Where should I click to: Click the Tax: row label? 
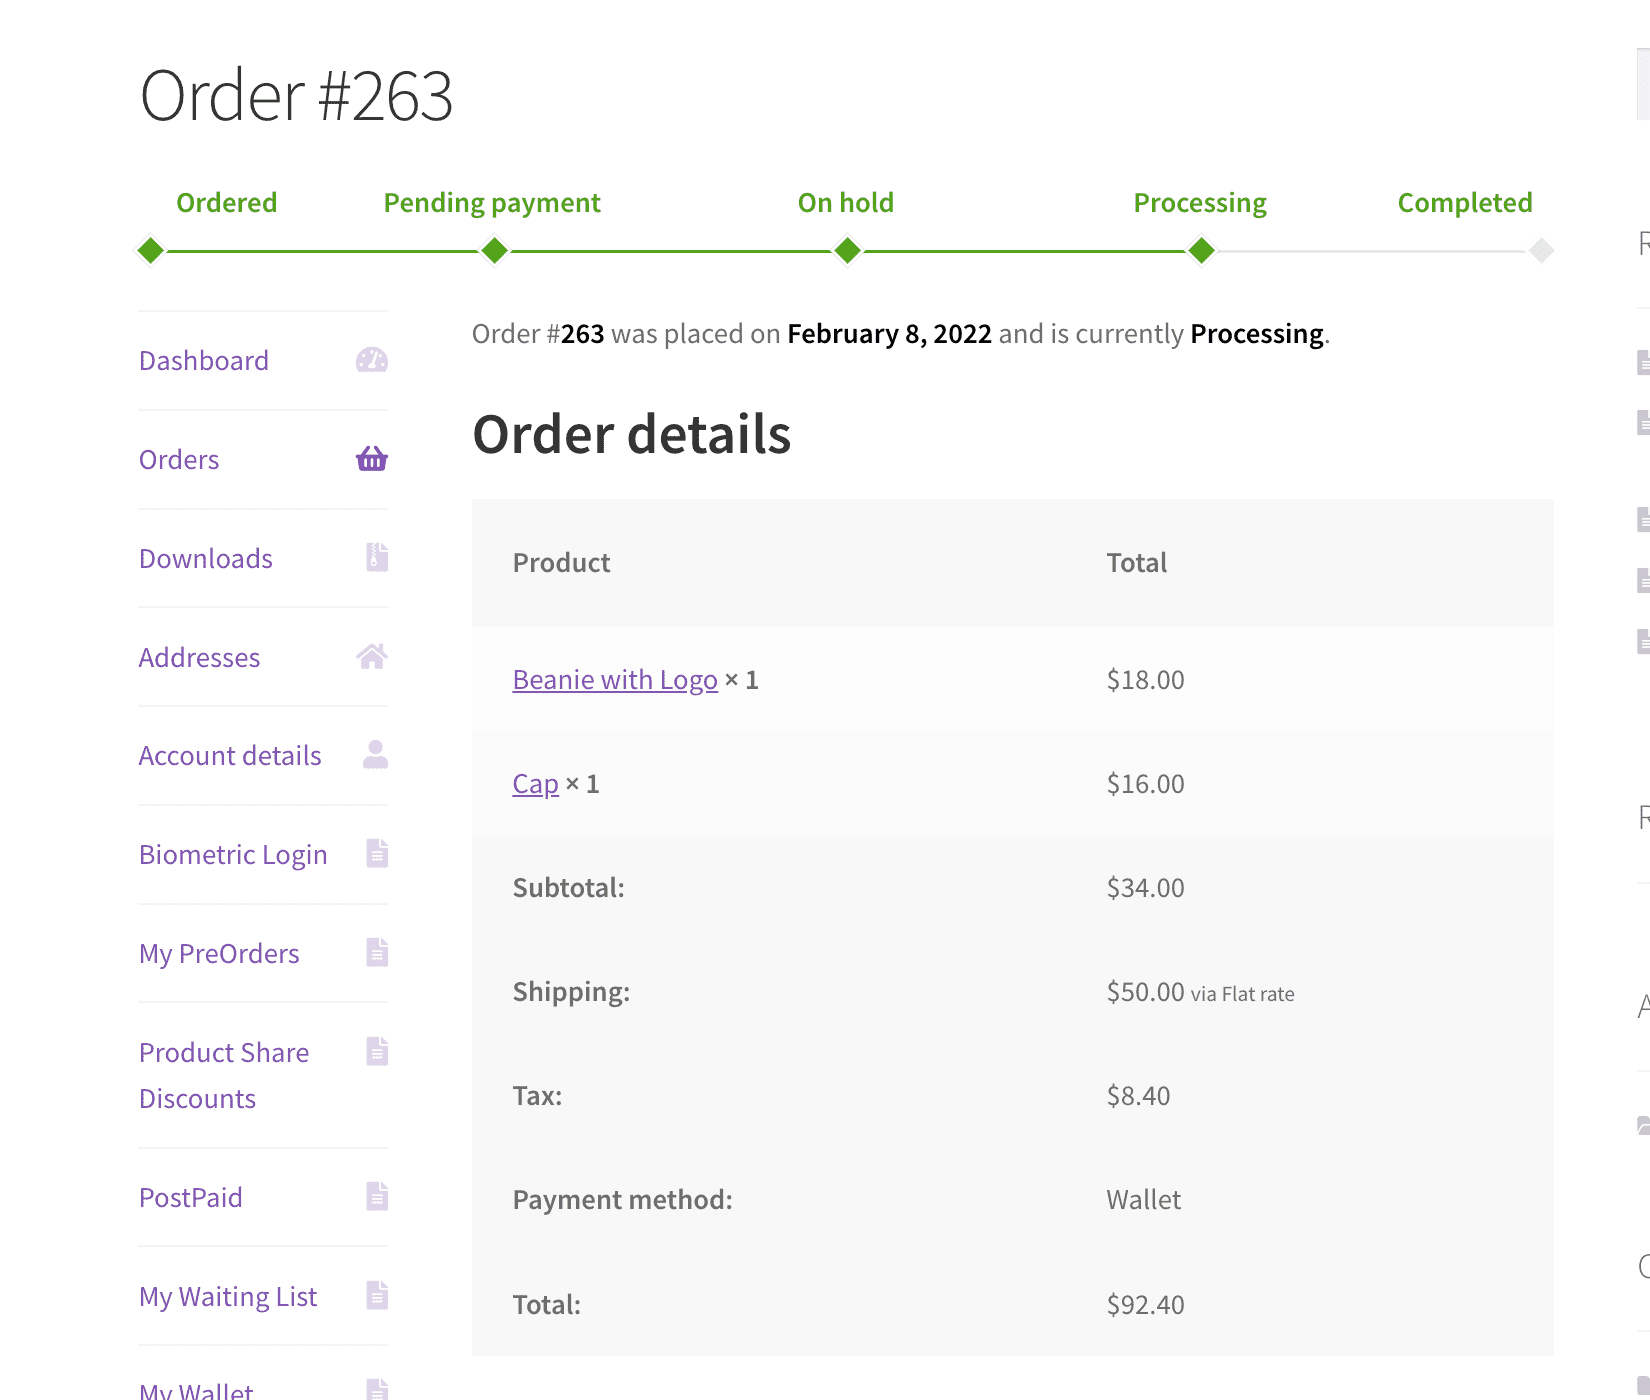point(538,1096)
